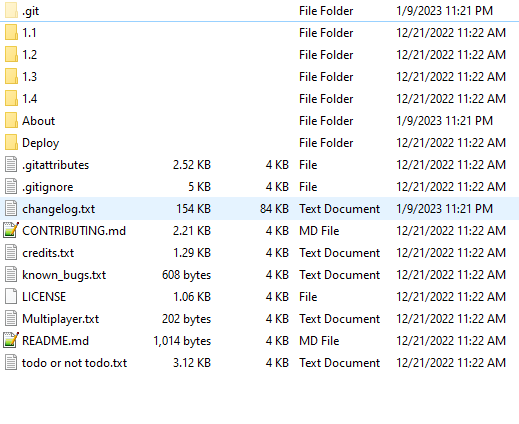519x424 pixels.
Task: Select the 1.2 folder name
Action: [30, 55]
